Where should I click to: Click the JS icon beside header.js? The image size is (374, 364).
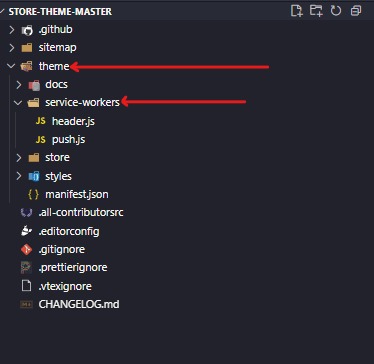point(41,121)
